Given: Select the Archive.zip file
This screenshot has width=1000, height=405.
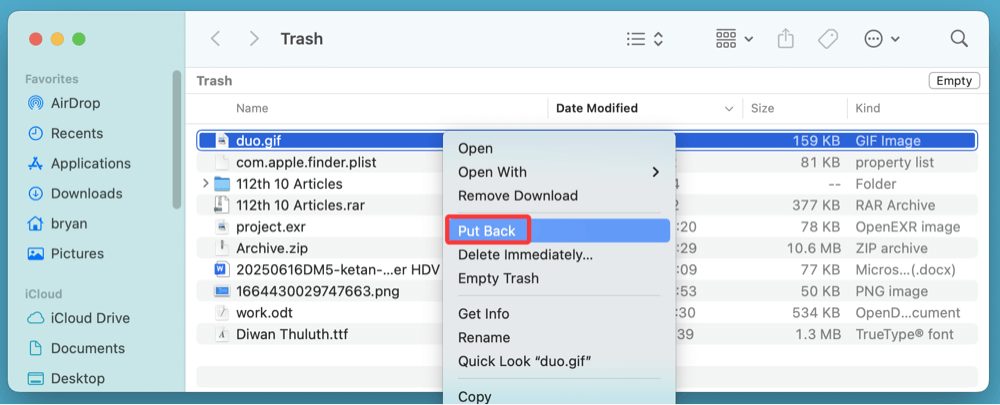Looking at the screenshot, I should (x=272, y=249).
